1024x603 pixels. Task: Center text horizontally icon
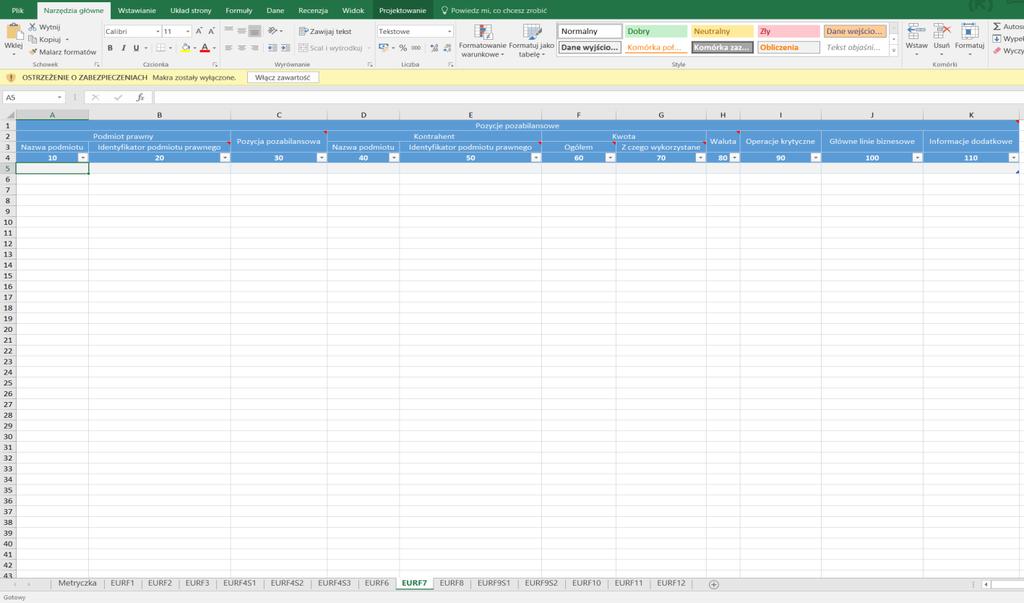(x=242, y=48)
